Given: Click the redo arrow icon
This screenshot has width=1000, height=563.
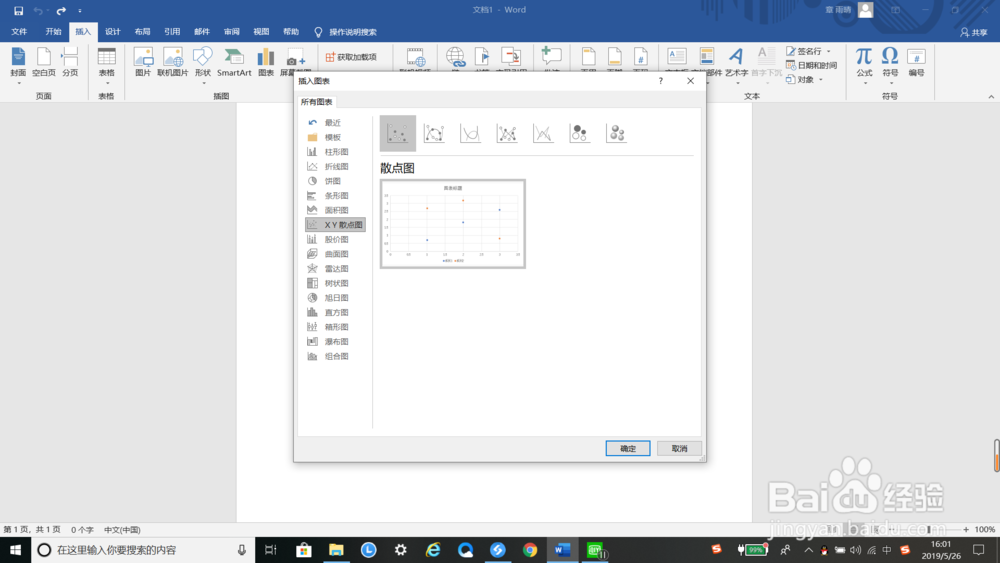Looking at the screenshot, I should (61, 10).
